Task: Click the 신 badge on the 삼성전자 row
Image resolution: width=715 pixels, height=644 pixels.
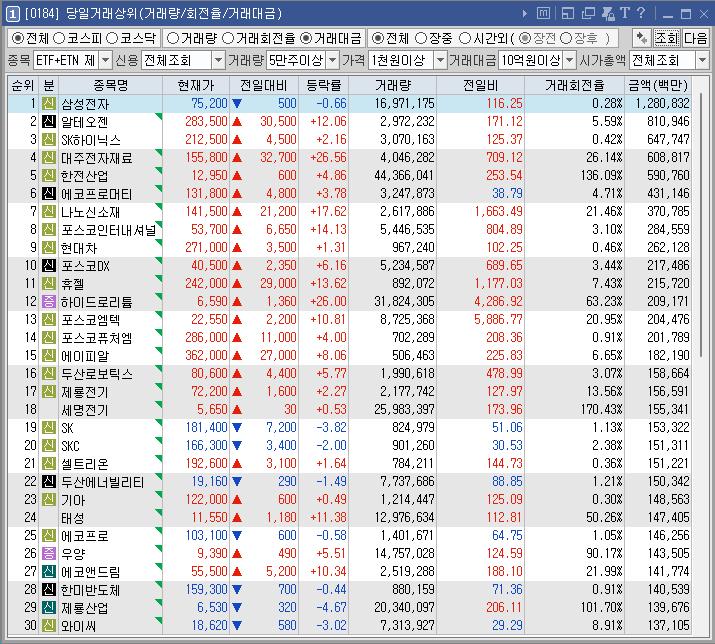Action: pos(49,104)
